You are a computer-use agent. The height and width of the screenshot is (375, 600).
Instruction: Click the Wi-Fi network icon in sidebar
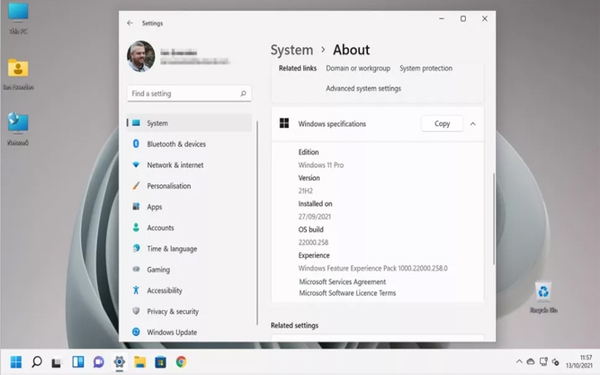136,165
